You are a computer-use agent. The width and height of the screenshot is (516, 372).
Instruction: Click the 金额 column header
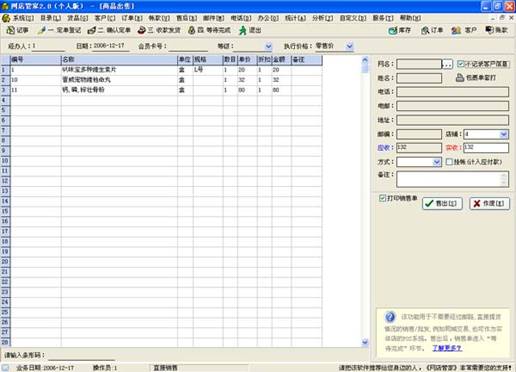point(282,60)
